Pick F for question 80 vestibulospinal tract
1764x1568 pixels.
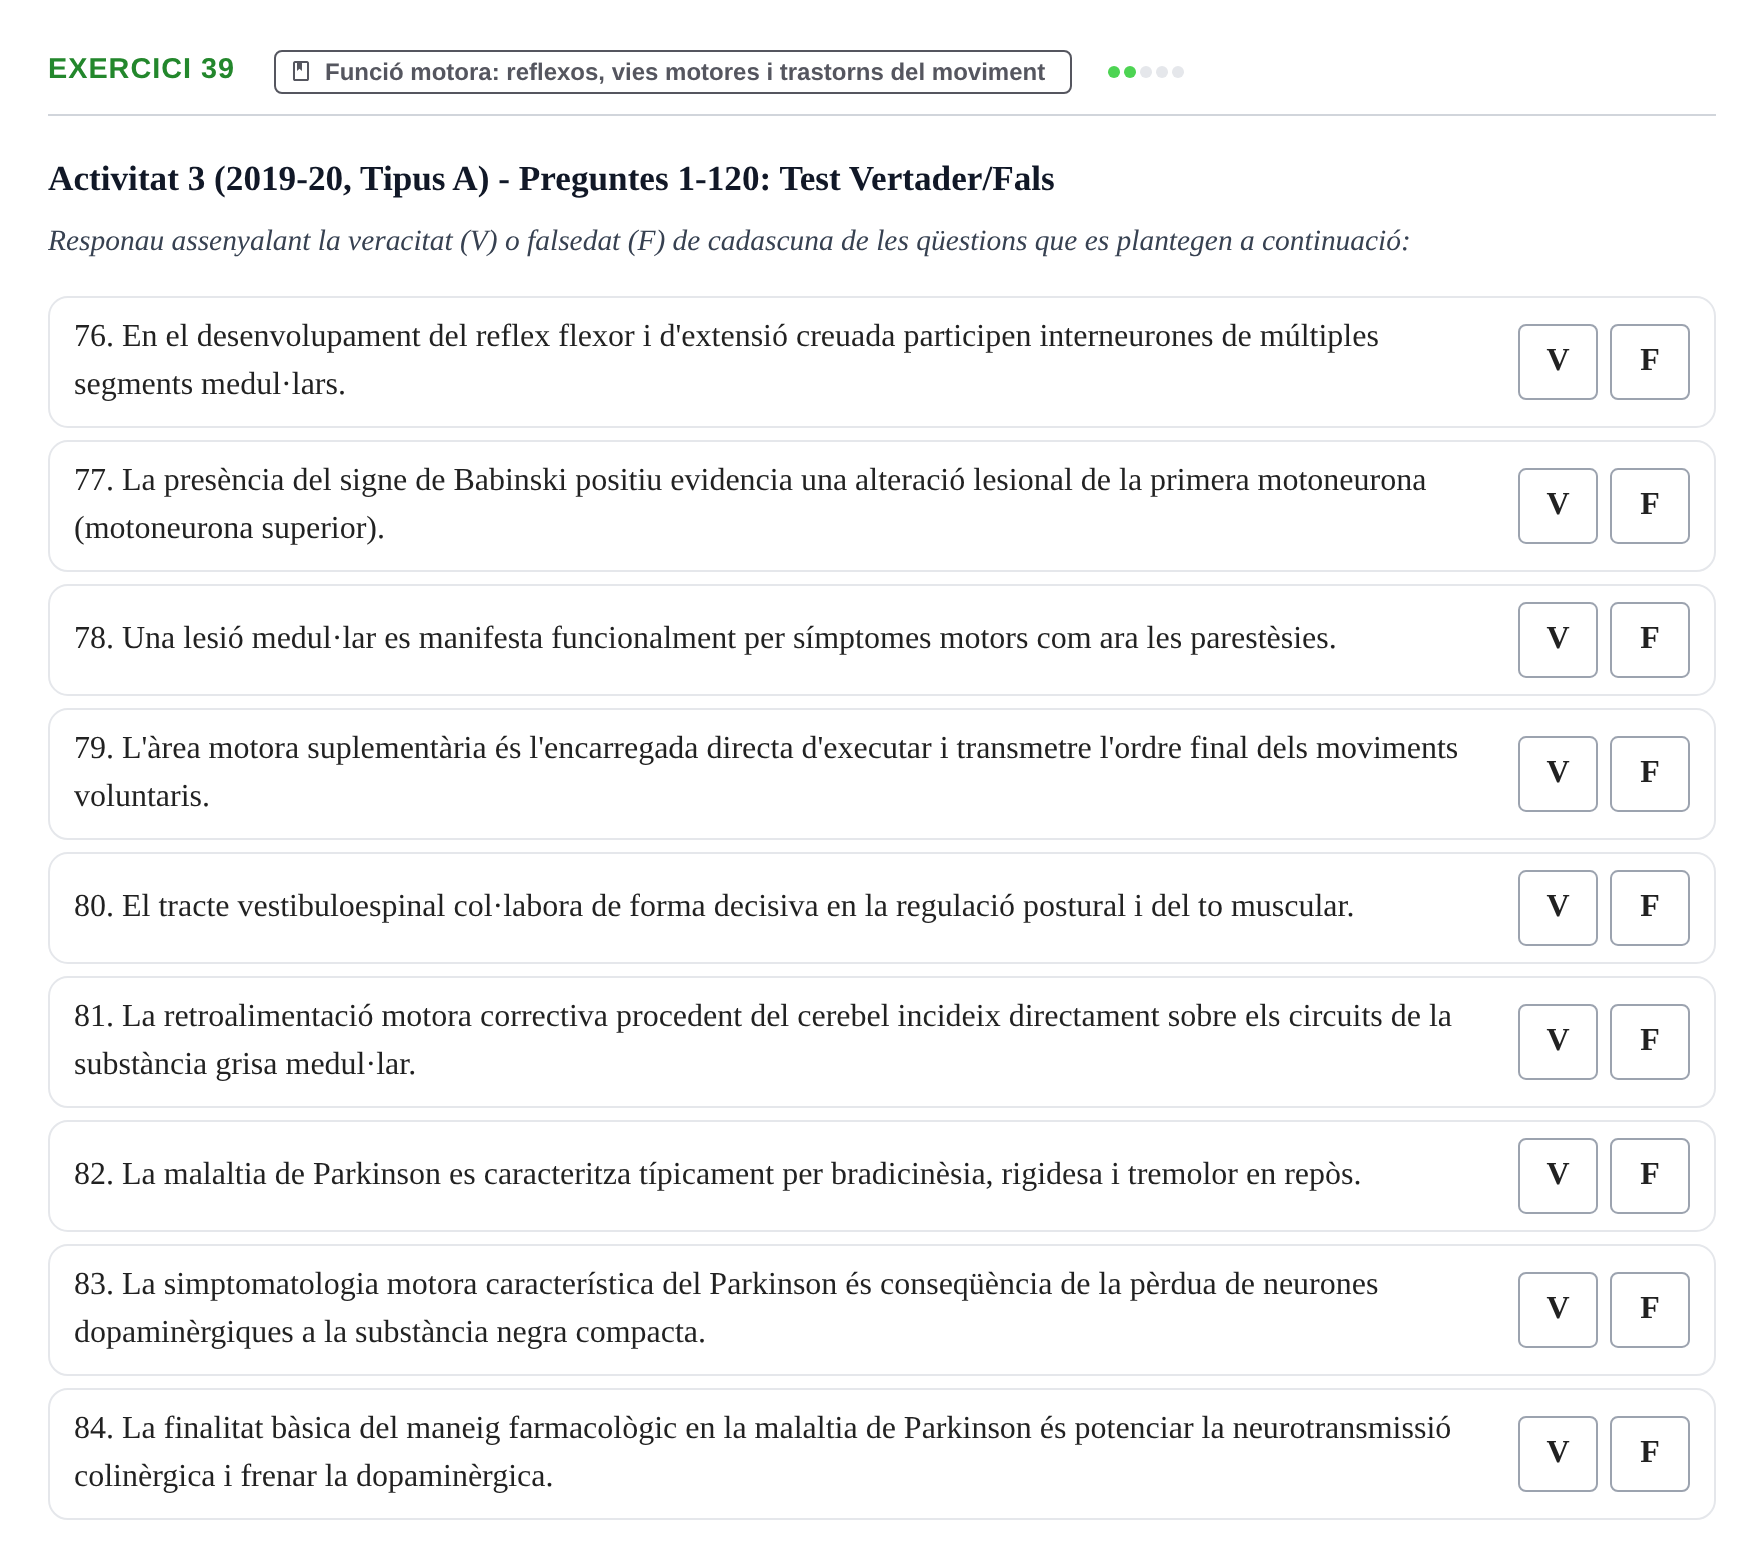click(1650, 908)
